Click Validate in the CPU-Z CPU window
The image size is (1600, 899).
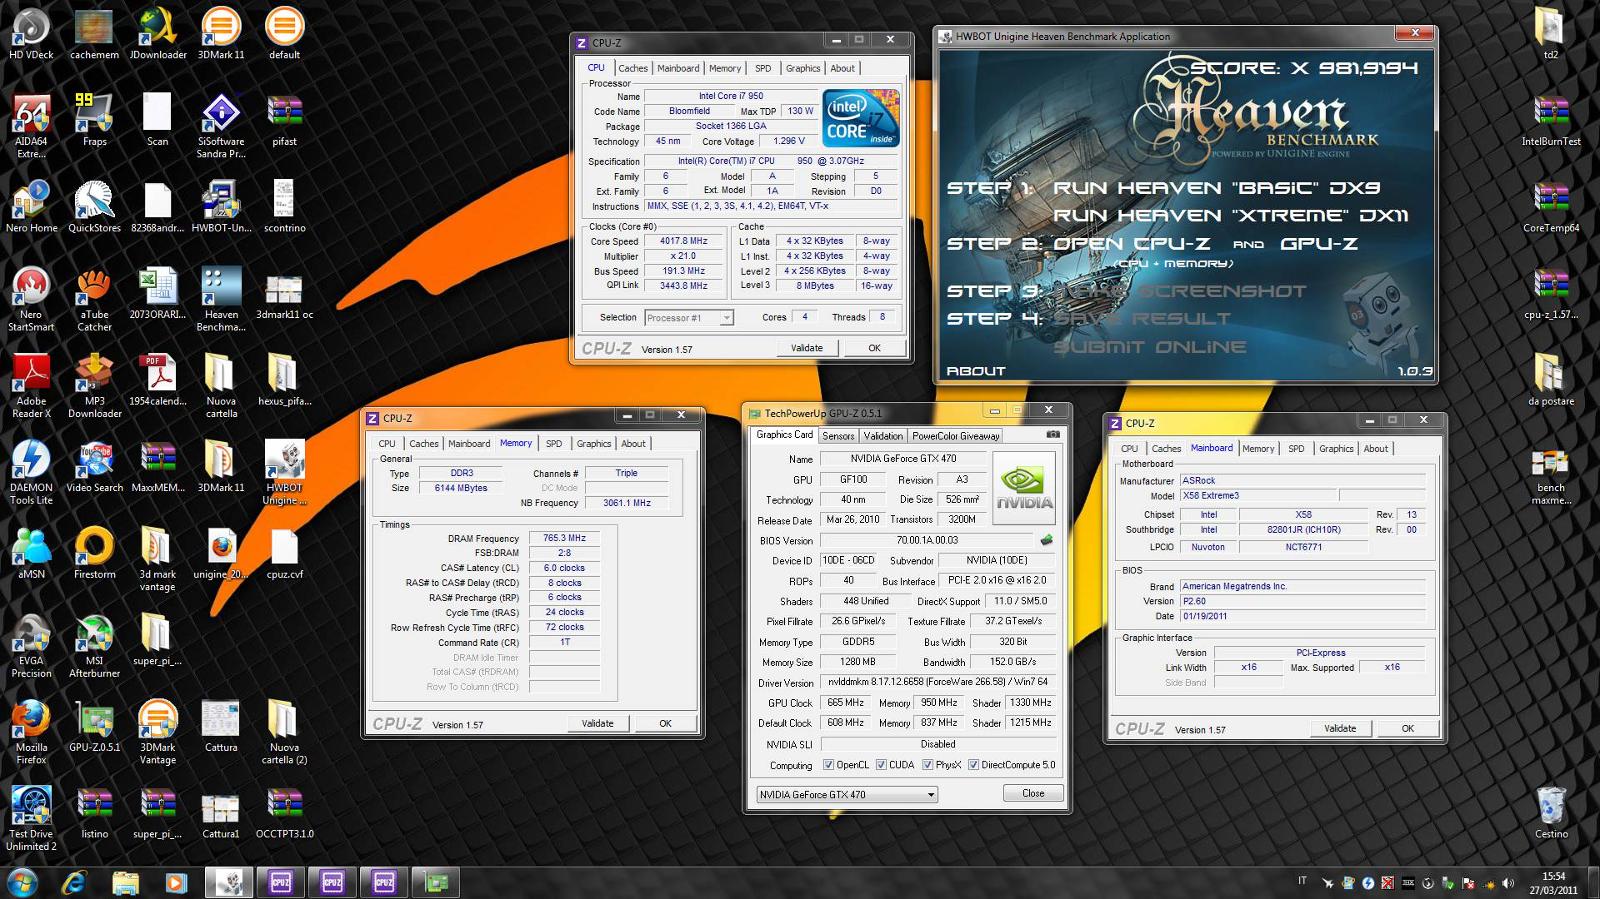pos(807,348)
